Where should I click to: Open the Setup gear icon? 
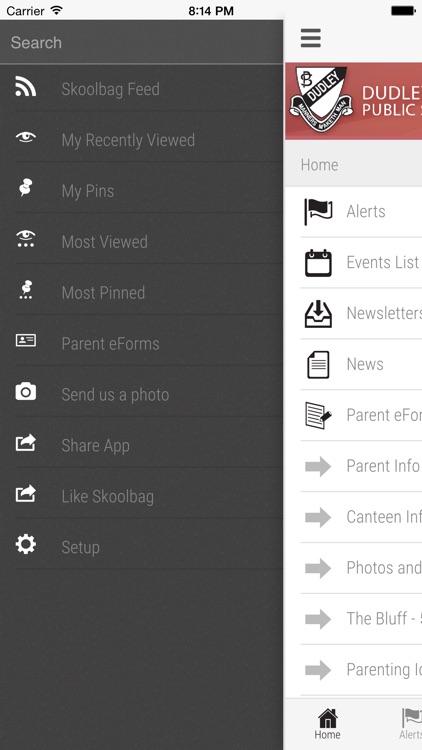point(25,544)
